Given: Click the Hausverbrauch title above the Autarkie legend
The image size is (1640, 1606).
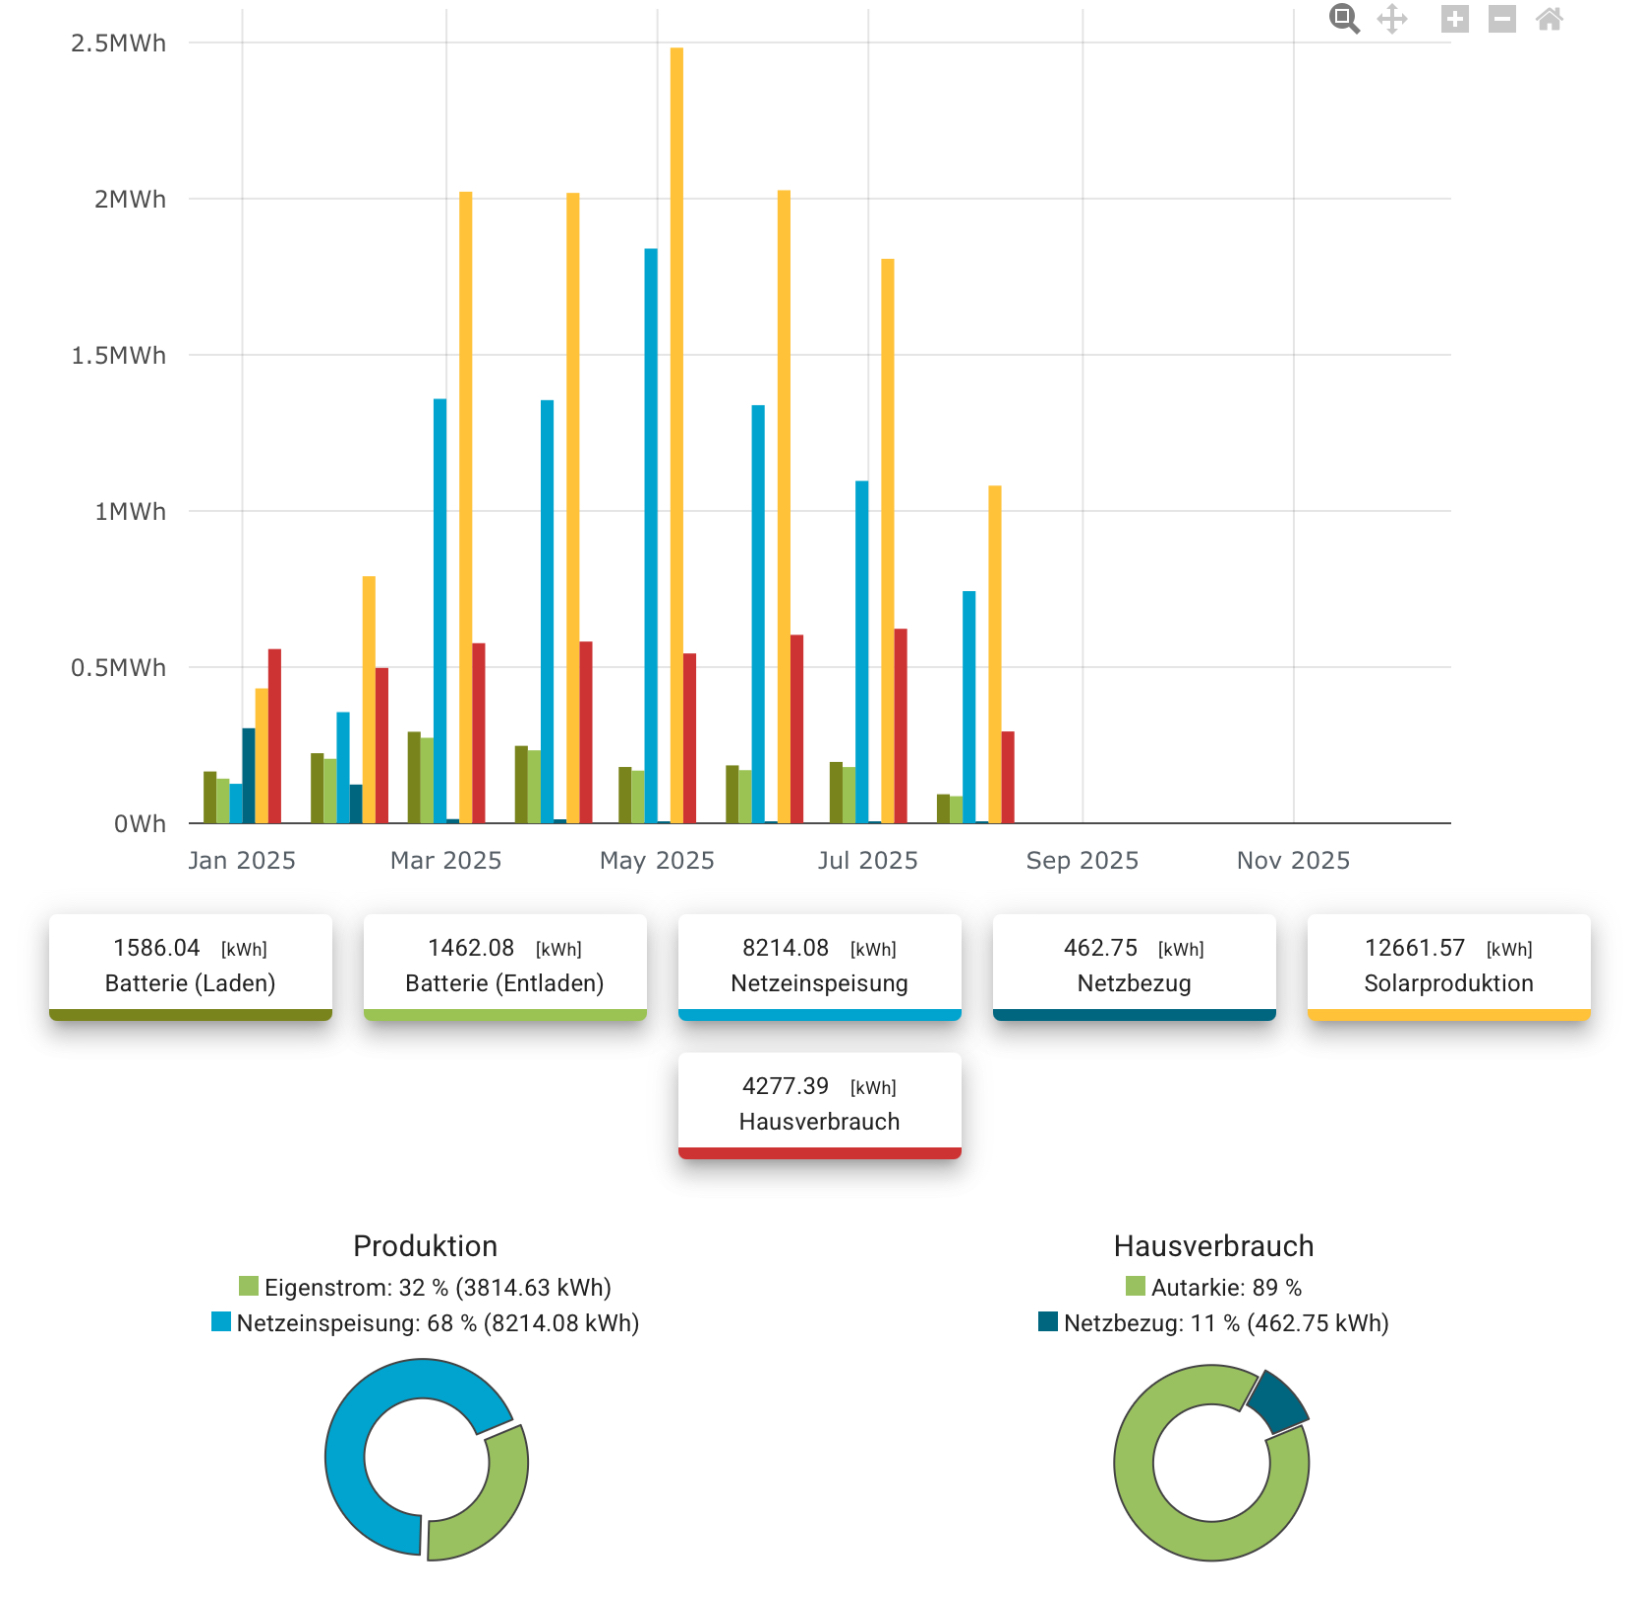Looking at the screenshot, I should [x=1214, y=1246].
